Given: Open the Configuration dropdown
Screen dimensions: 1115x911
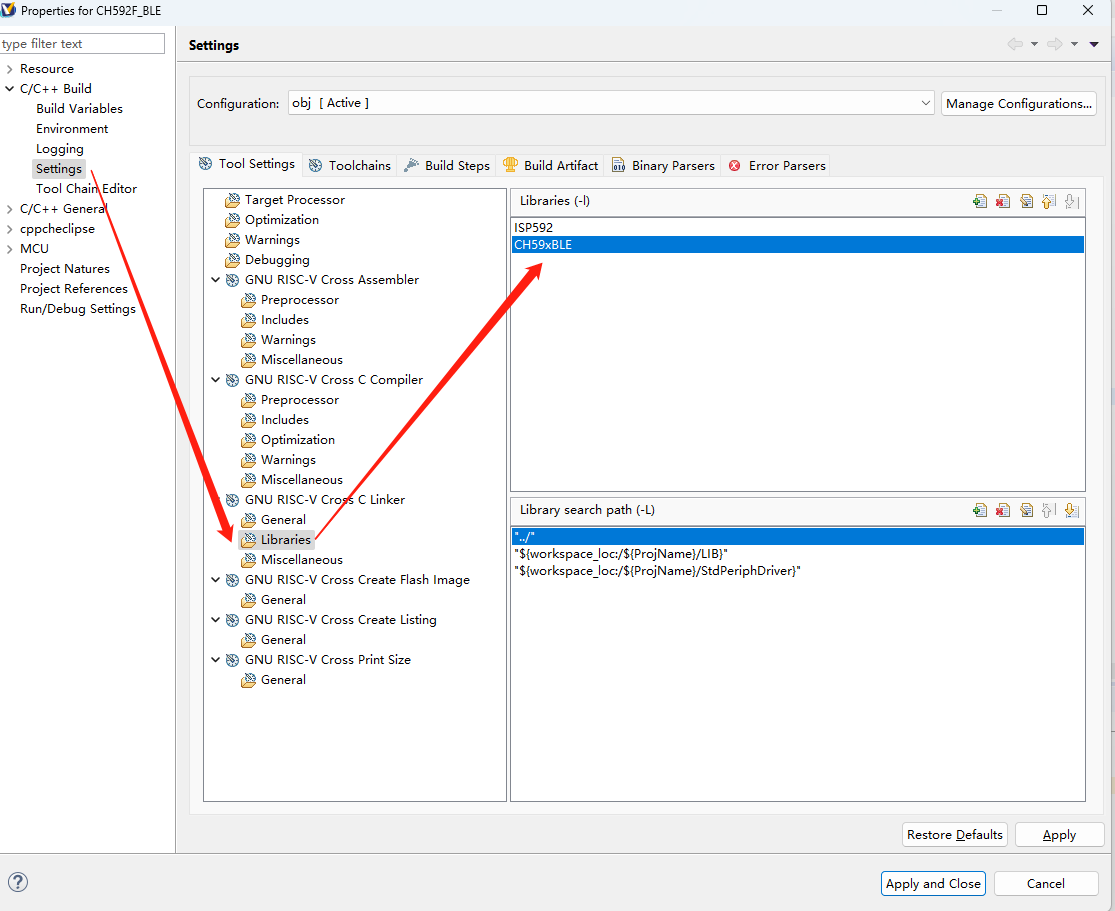Looking at the screenshot, I should click(925, 103).
